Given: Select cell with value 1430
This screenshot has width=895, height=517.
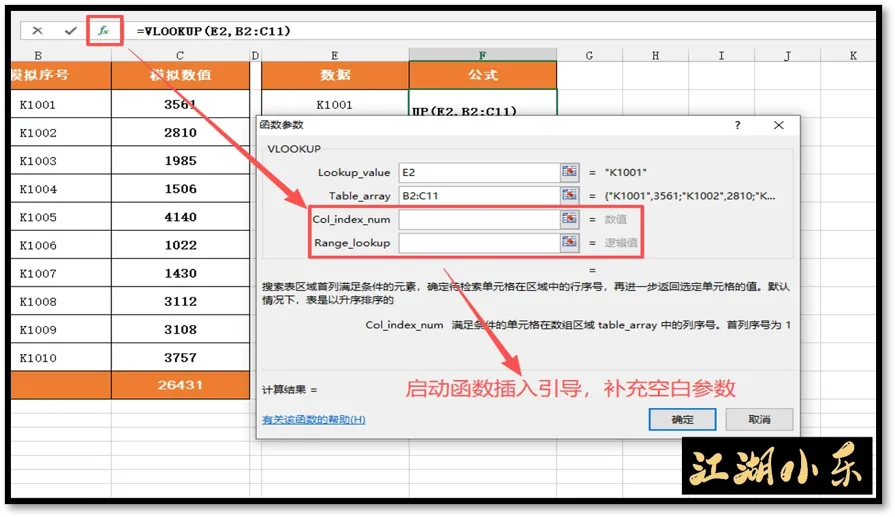Looking at the screenshot, I should [180, 273].
